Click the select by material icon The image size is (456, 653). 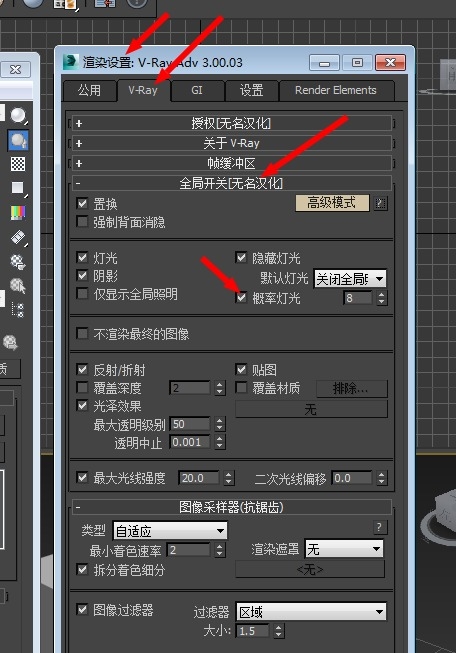tap(18, 286)
